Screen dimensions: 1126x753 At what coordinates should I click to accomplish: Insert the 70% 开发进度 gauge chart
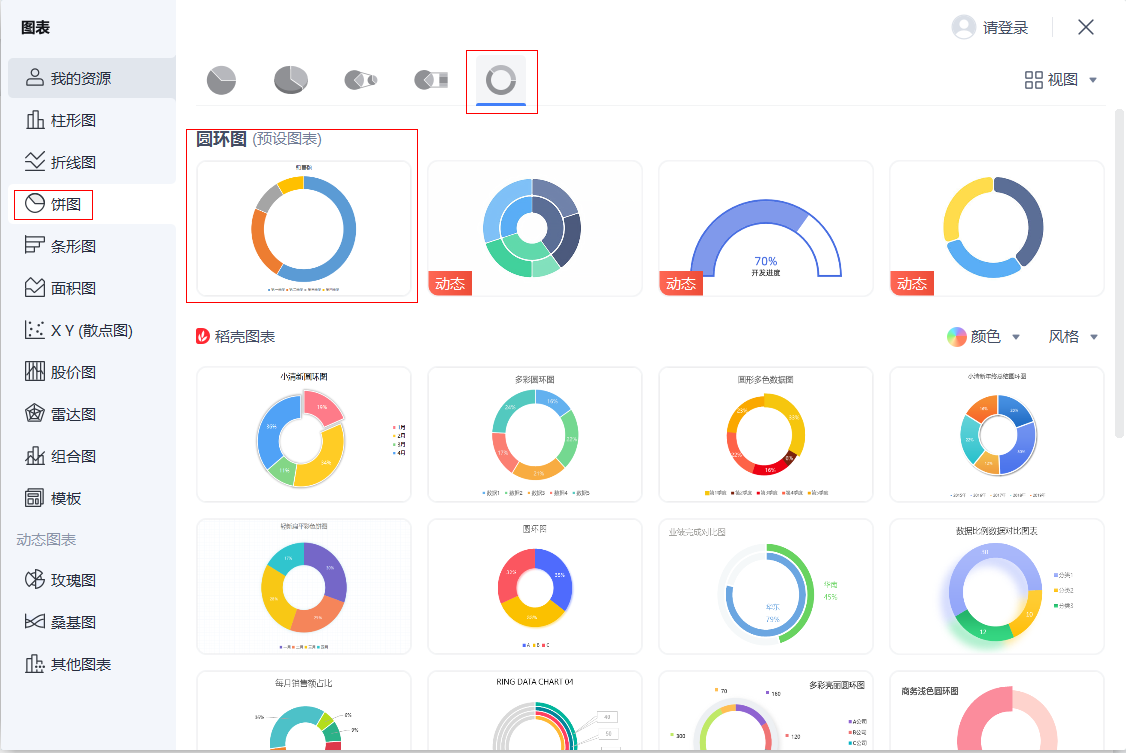click(x=766, y=228)
